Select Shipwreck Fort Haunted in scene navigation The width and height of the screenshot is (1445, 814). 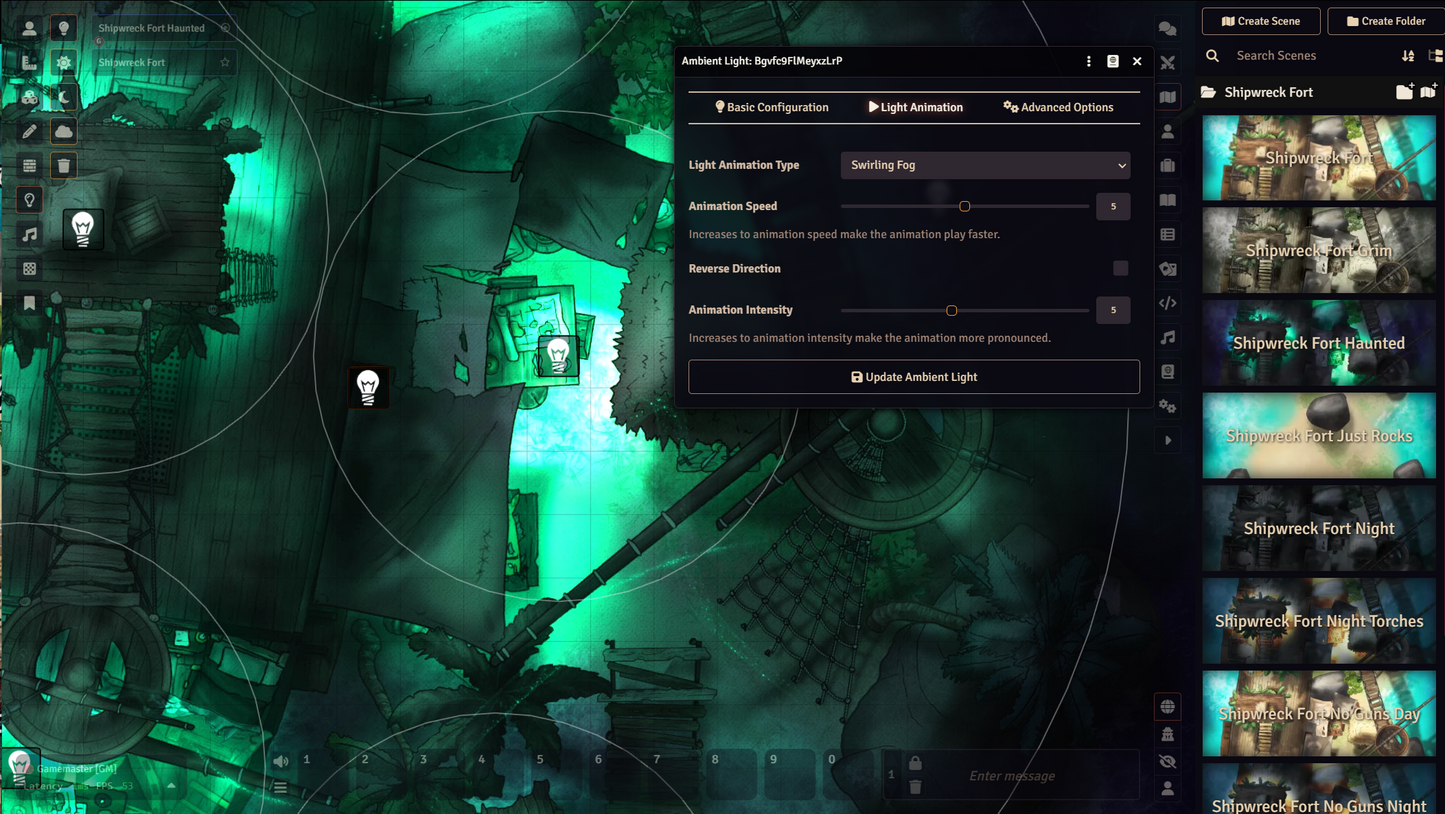(x=162, y=28)
